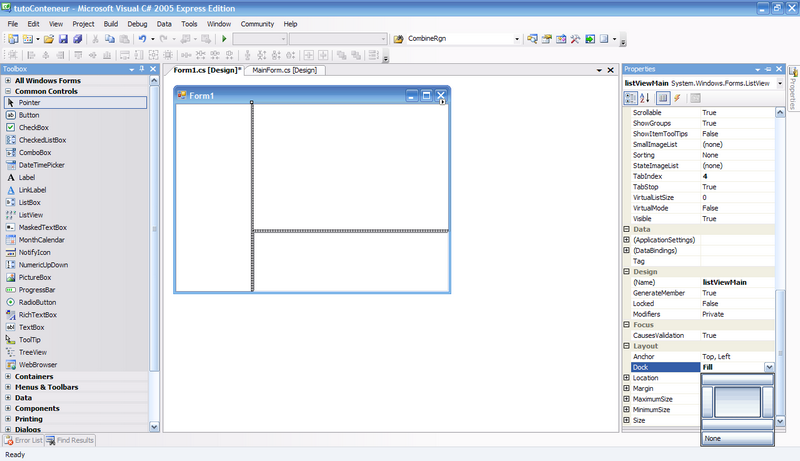Image resolution: width=800 pixels, height=461 pixels.
Task: Open the Error List tab at bottom
Action: click(x=23, y=440)
